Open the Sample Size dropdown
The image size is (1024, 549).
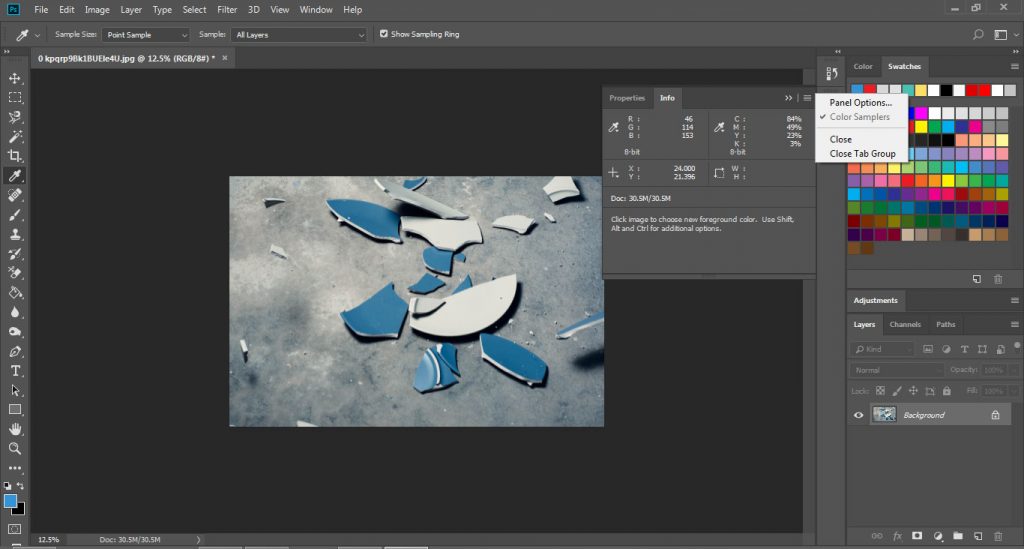(145, 34)
